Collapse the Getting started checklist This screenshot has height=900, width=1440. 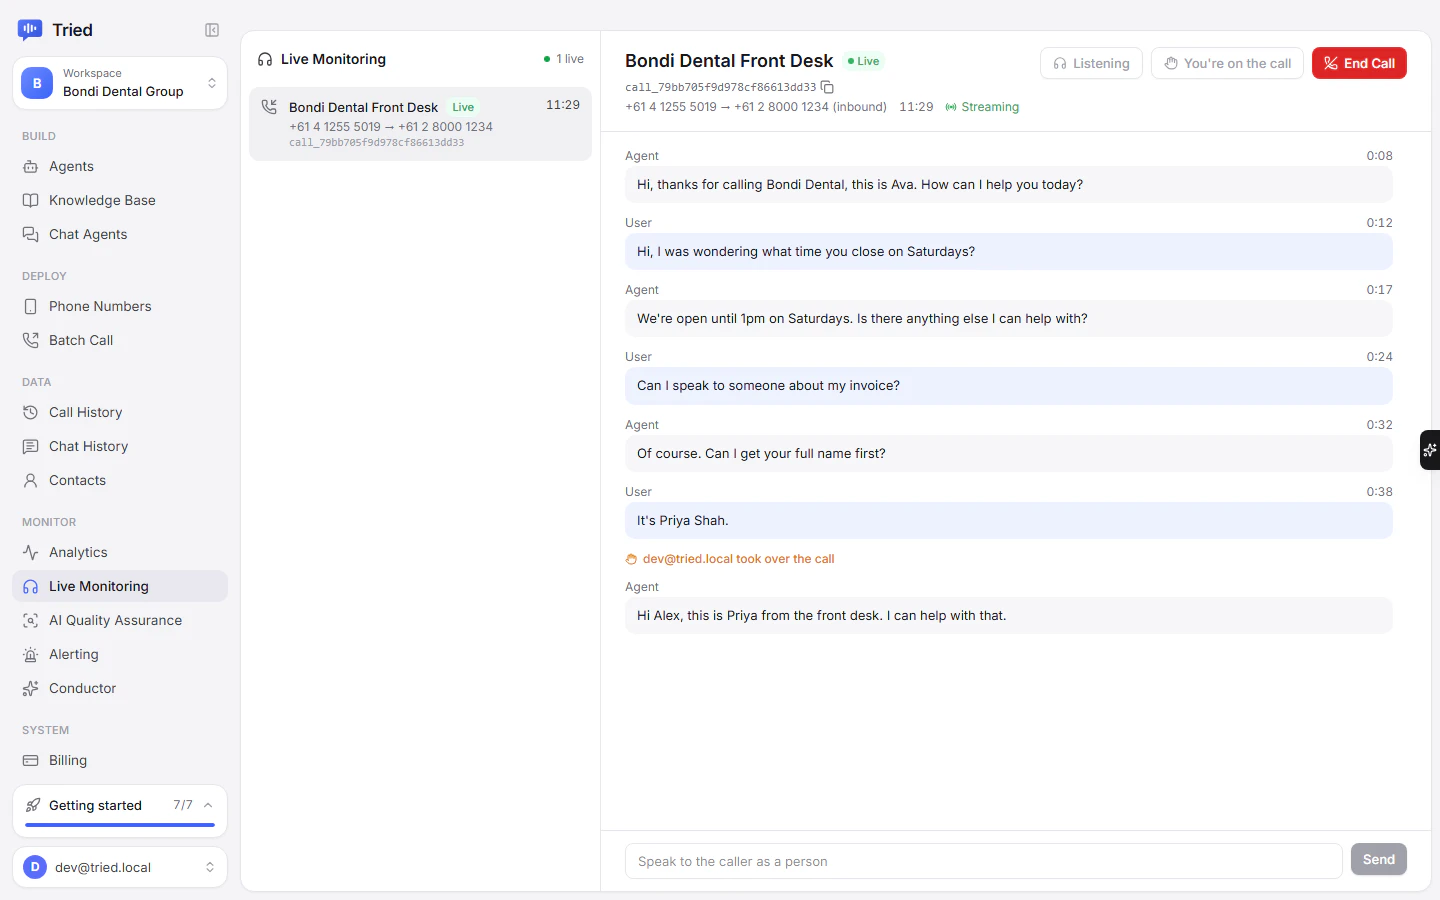208,805
